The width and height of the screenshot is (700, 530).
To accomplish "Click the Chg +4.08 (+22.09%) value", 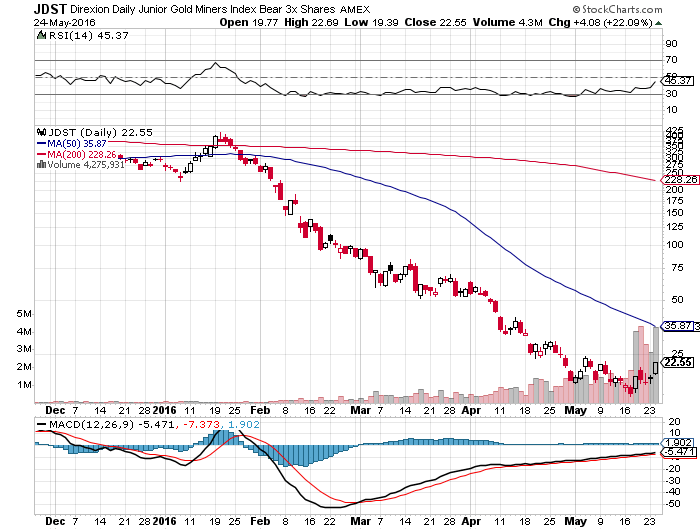I will (x=600, y=22).
